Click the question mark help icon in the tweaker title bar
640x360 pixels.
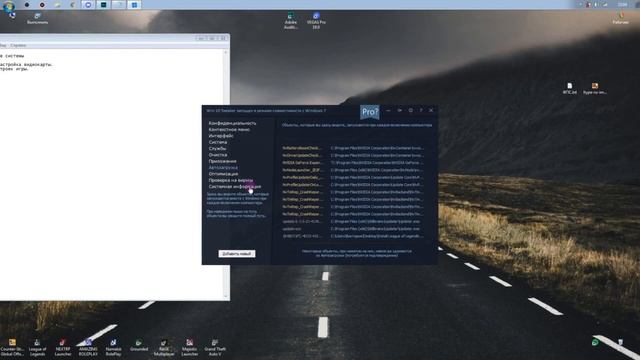(x=421, y=110)
